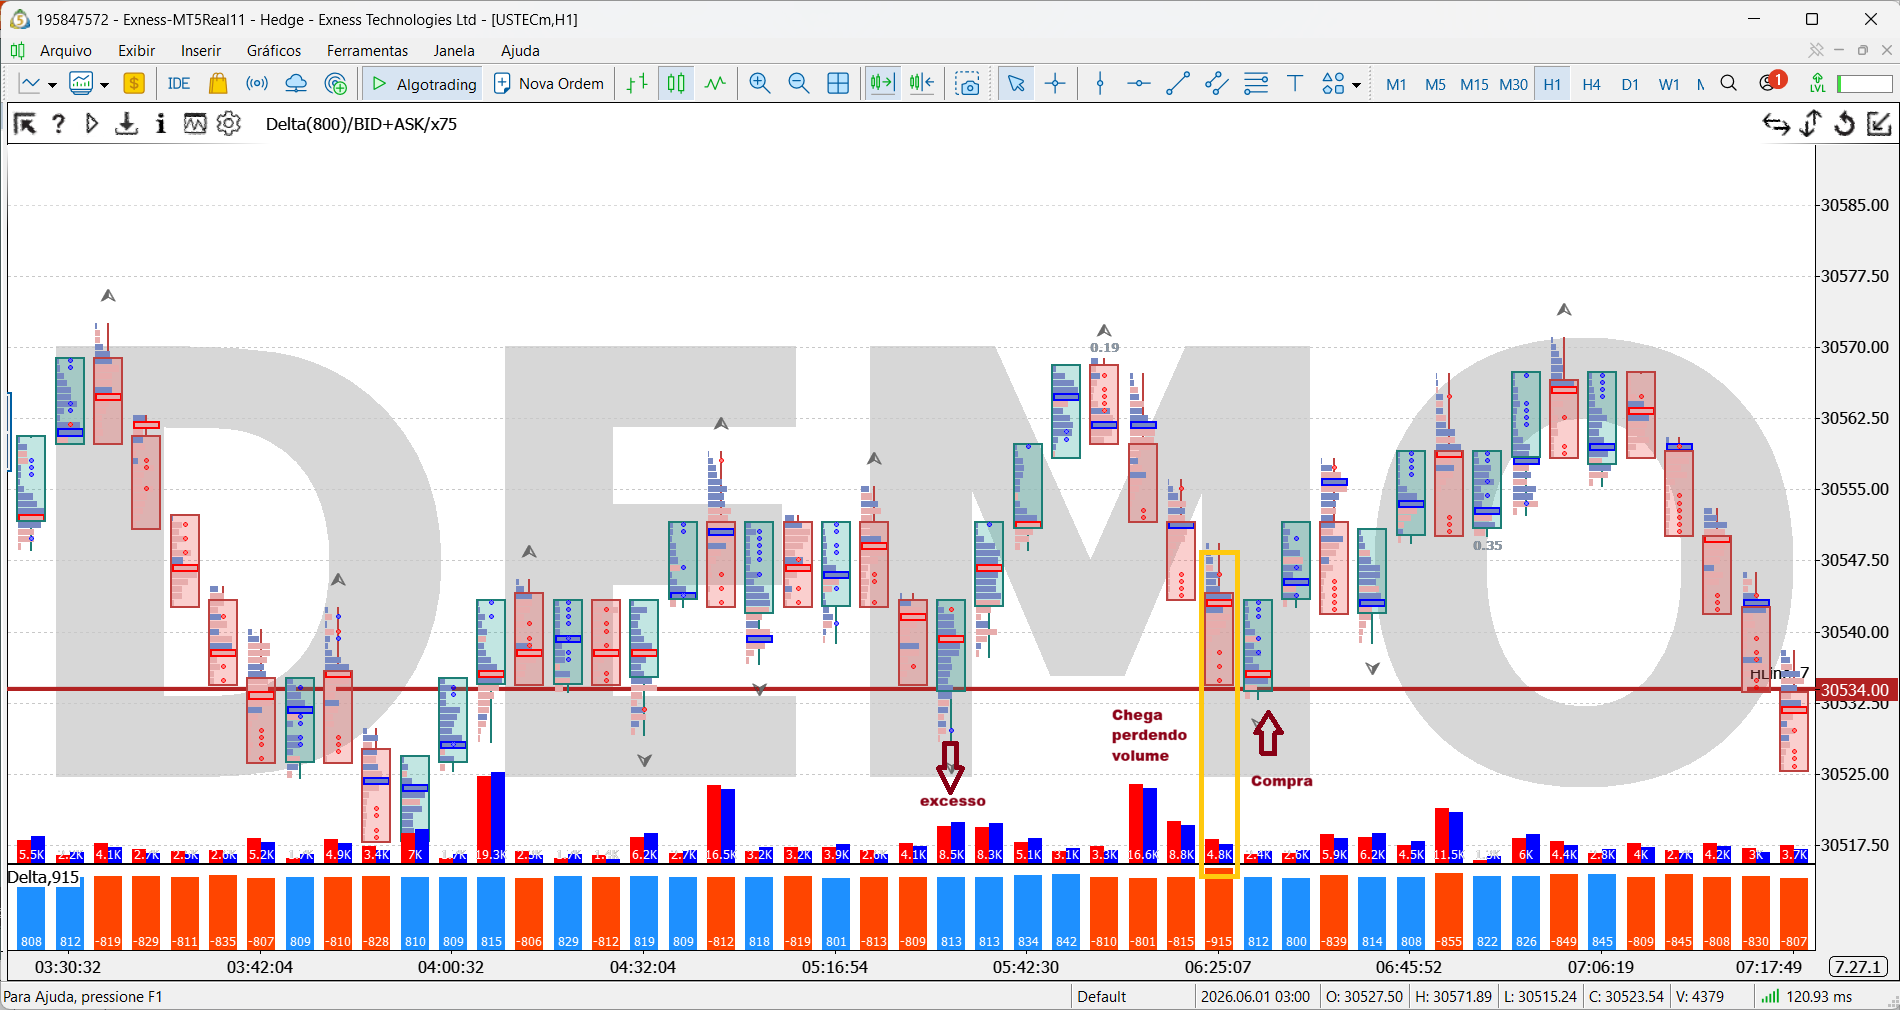The width and height of the screenshot is (1900, 1010).
Task: Click Nova Ordem to create order
Action: point(550,84)
